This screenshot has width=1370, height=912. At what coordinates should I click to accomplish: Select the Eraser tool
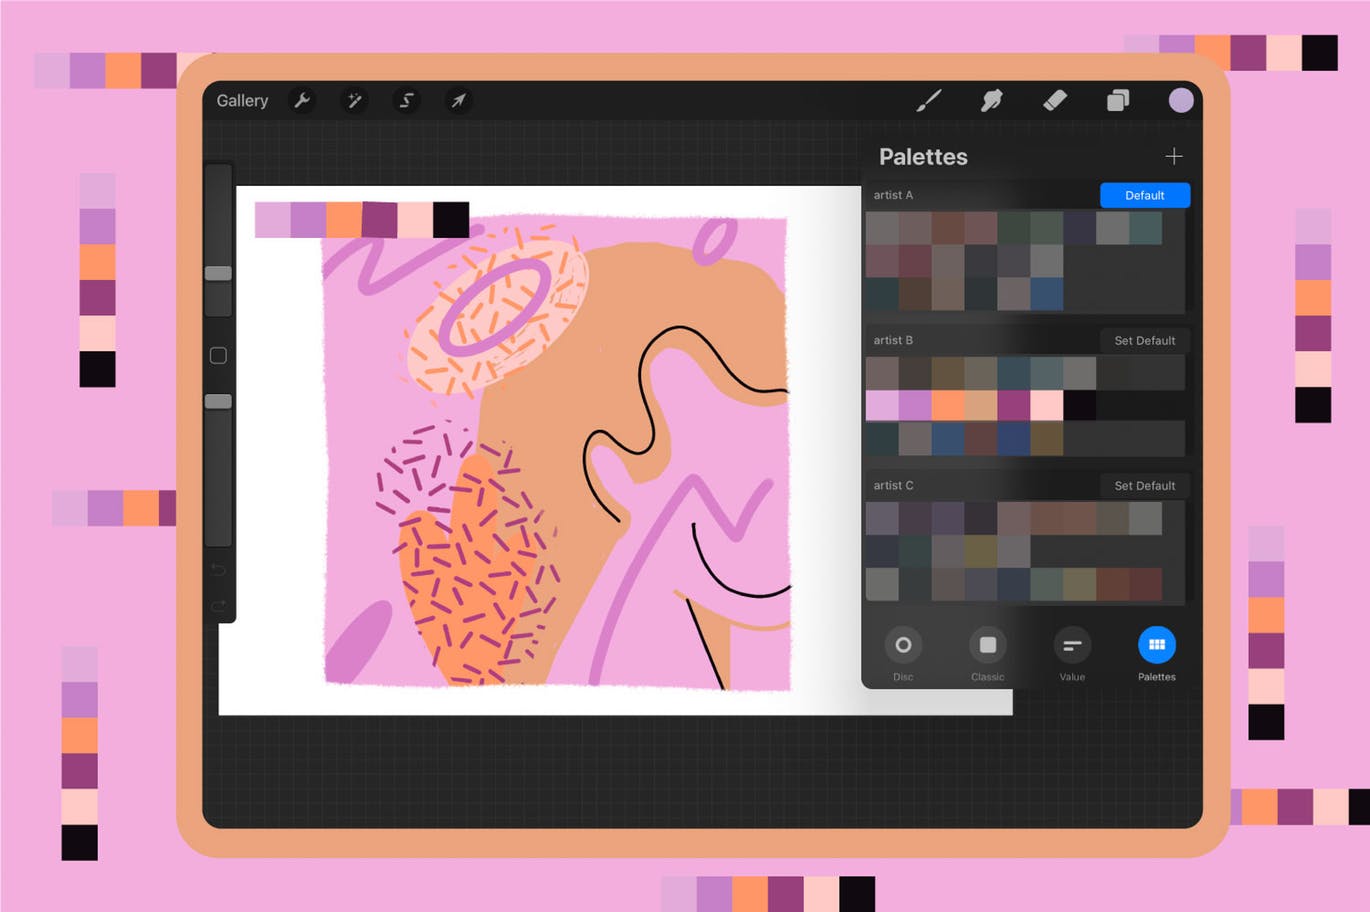1055,100
